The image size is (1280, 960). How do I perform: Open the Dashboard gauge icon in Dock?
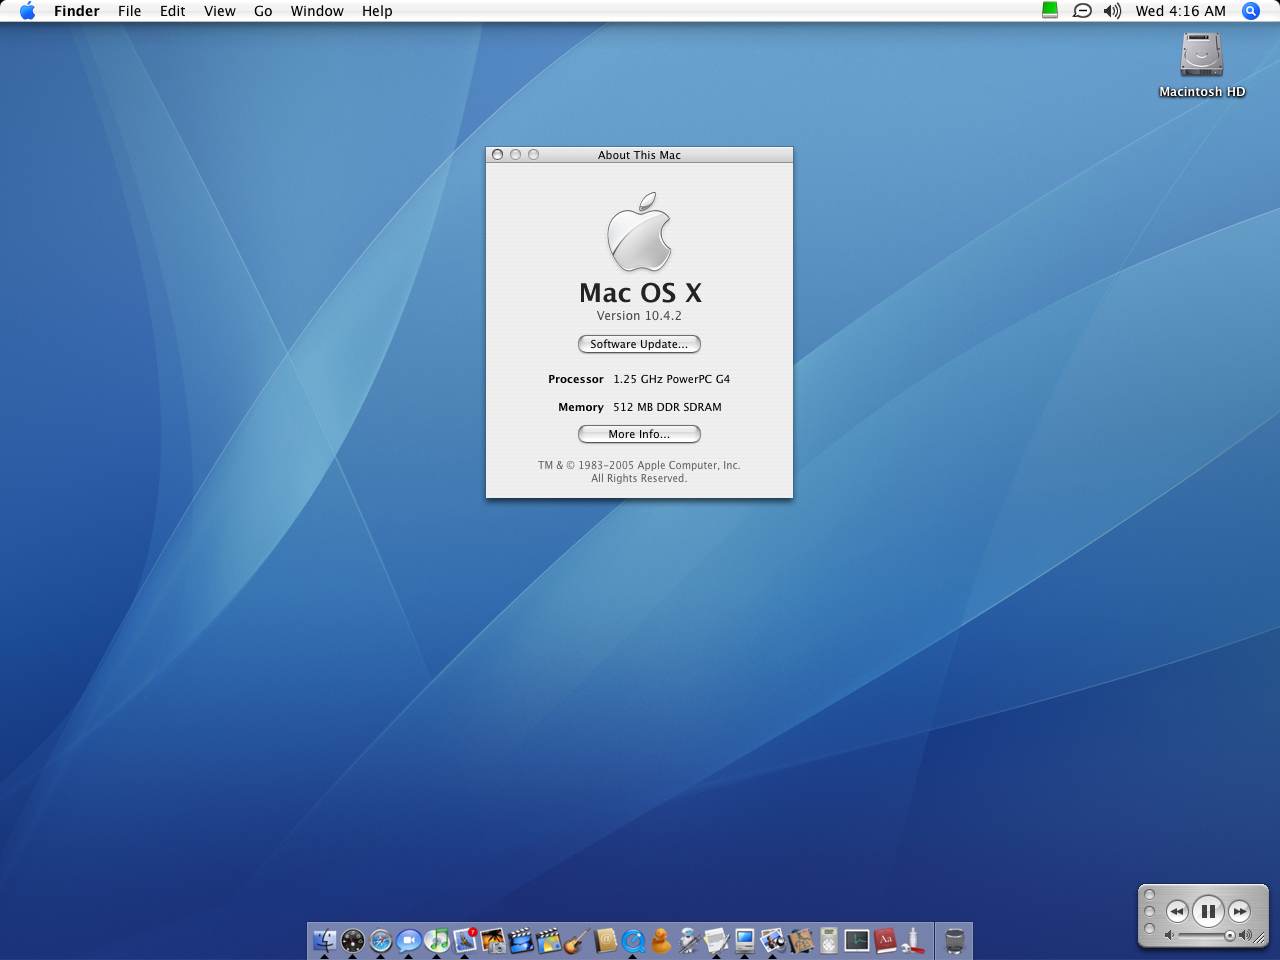click(352, 940)
